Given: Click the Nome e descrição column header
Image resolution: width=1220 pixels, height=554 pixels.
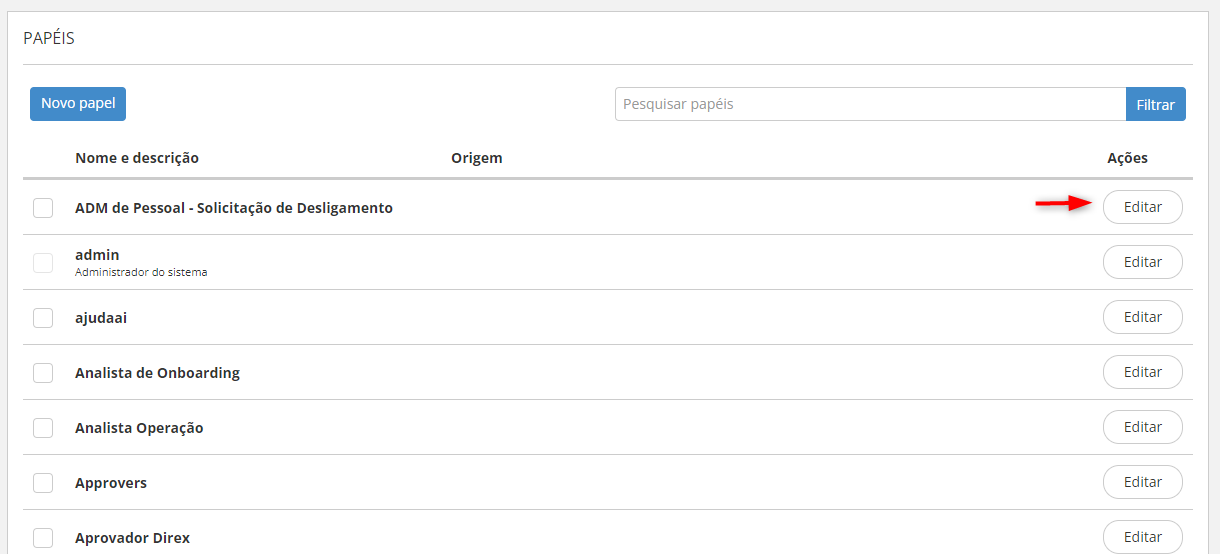Looking at the screenshot, I should (137, 158).
